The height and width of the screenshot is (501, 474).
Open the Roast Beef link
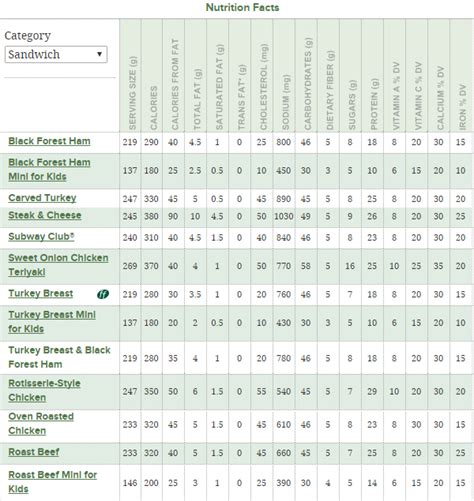point(34,452)
